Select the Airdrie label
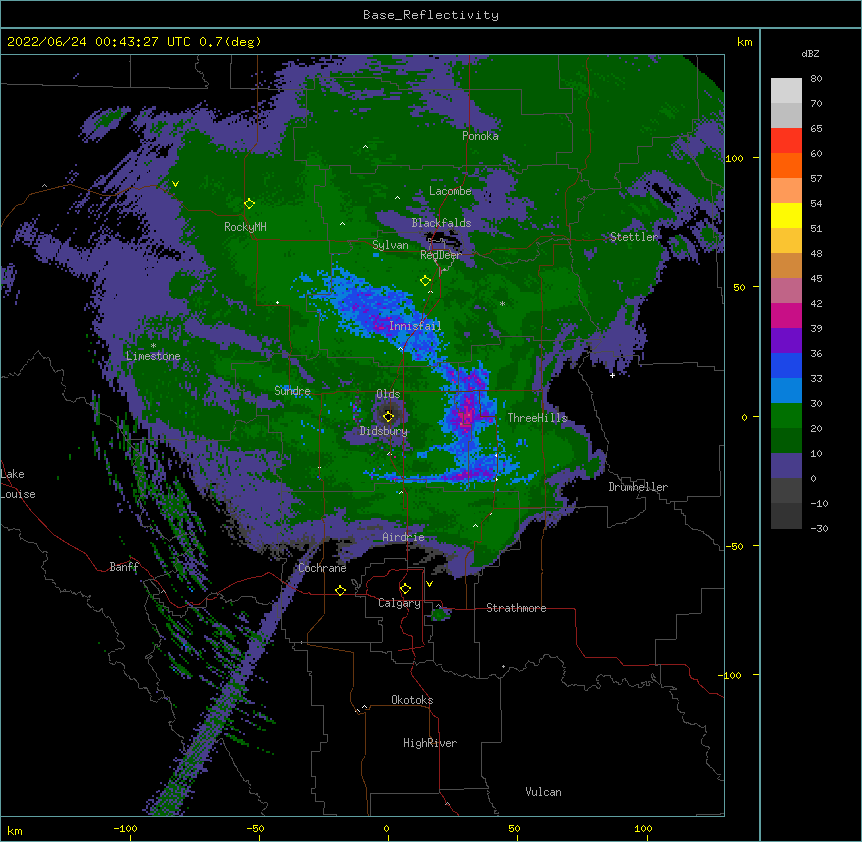Viewport: 862px width, 842px height. (x=404, y=537)
